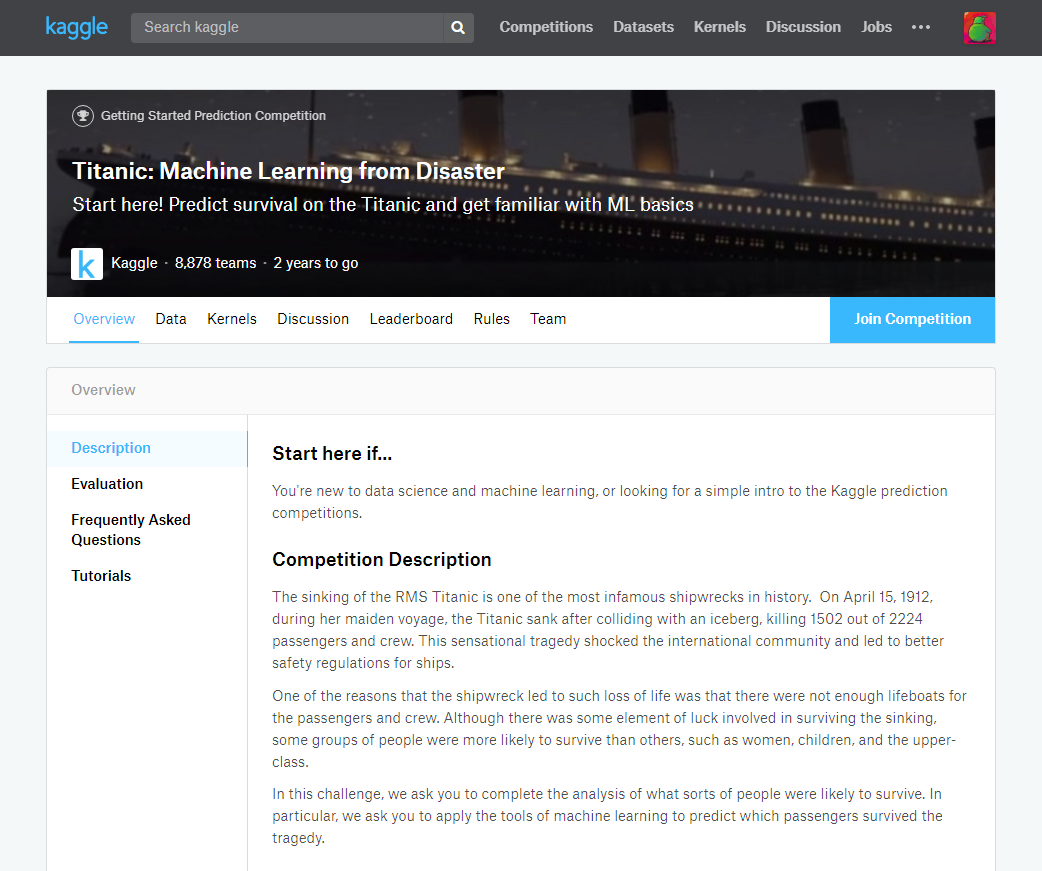
Task: Click 'Getting Started Prediction Competition' label
Action: [213, 116]
